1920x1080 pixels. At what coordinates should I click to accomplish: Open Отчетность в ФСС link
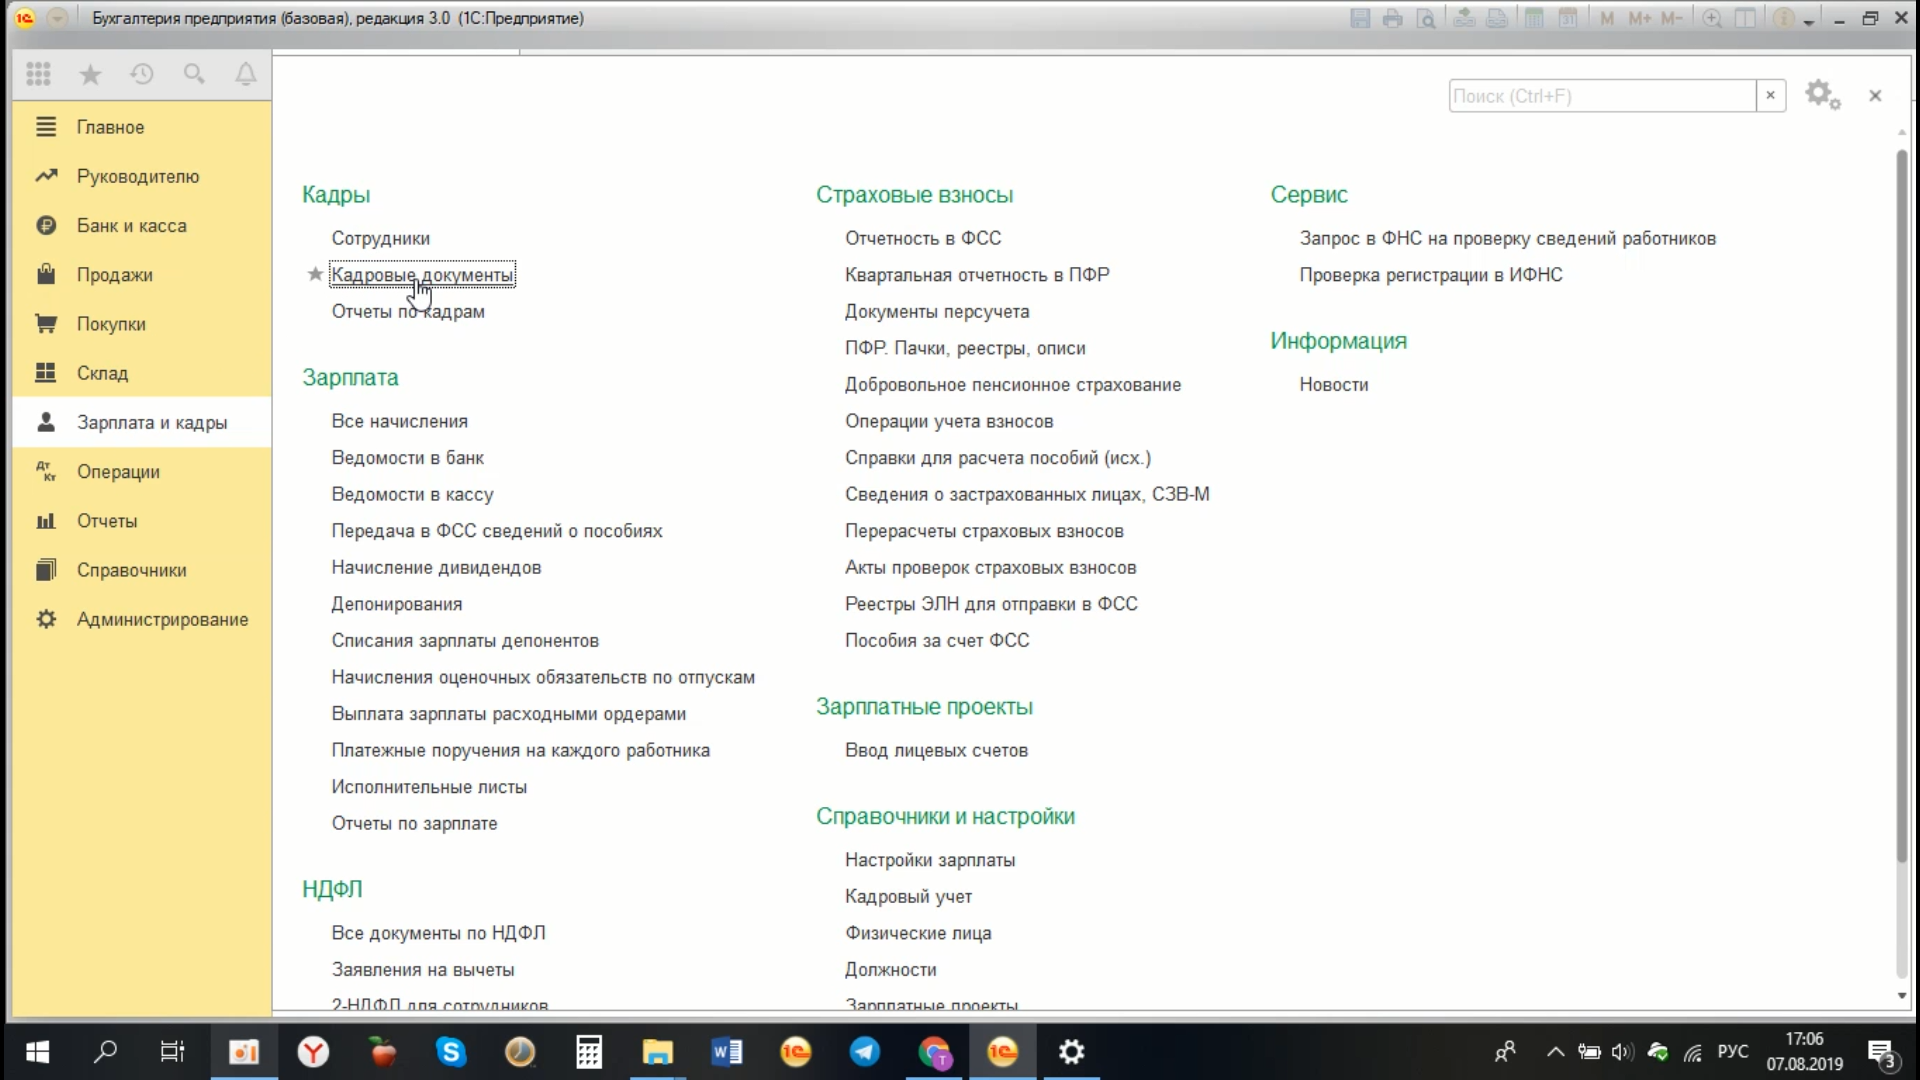pyautogui.click(x=922, y=238)
